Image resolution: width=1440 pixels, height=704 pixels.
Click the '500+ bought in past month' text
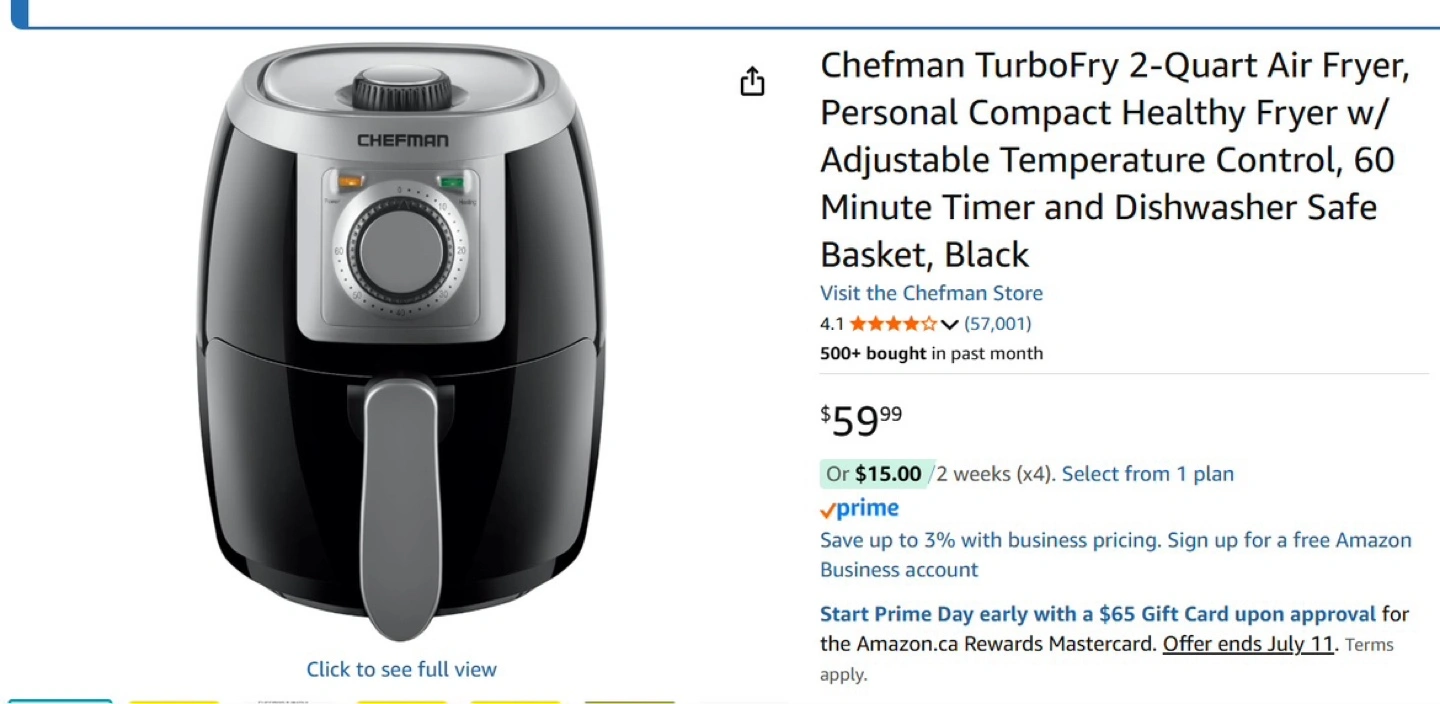tap(931, 353)
